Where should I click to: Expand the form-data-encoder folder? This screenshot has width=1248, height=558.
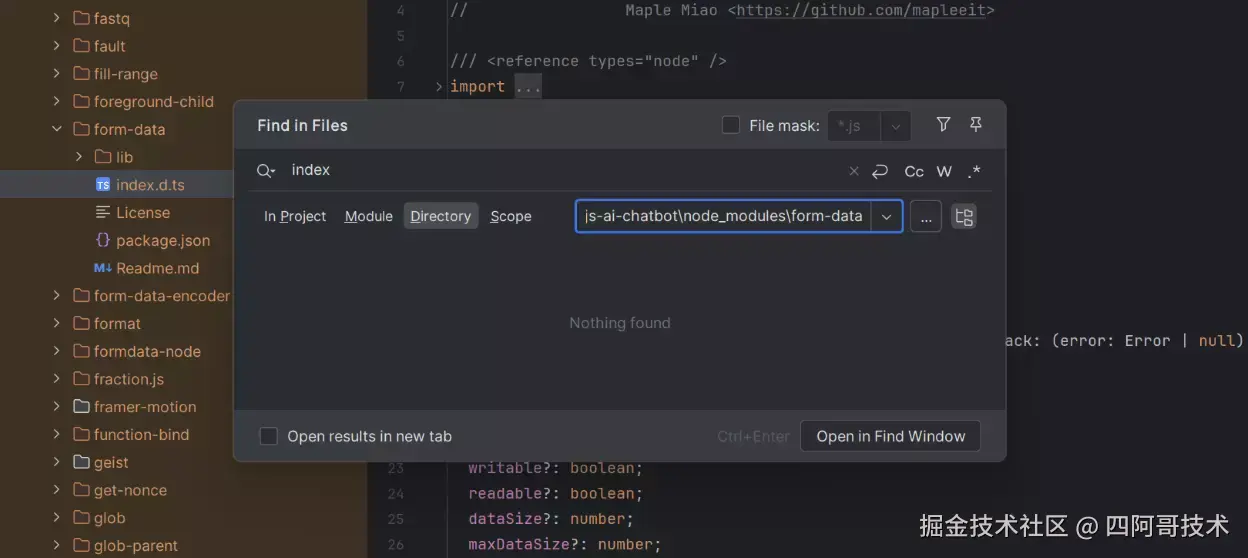(x=57, y=296)
